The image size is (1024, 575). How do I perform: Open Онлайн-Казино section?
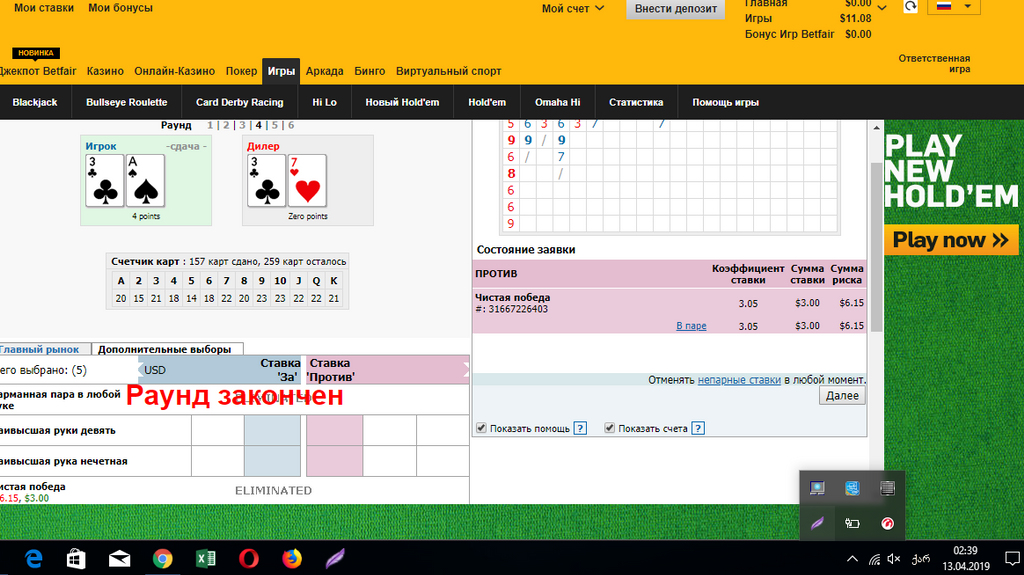pyautogui.click(x=174, y=71)
